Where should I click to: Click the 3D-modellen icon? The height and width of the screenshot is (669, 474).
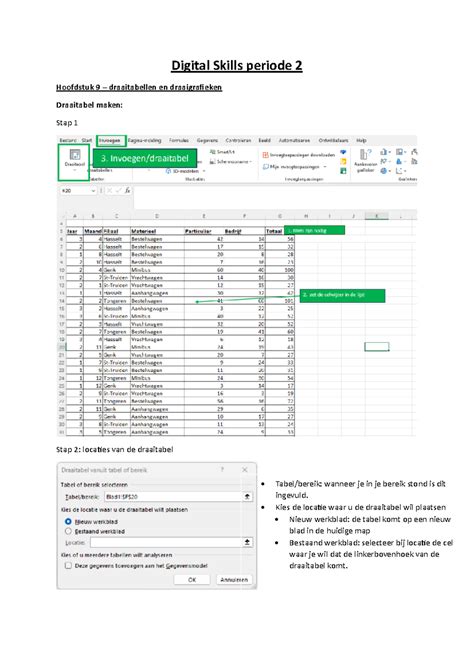tap(169, 171)
